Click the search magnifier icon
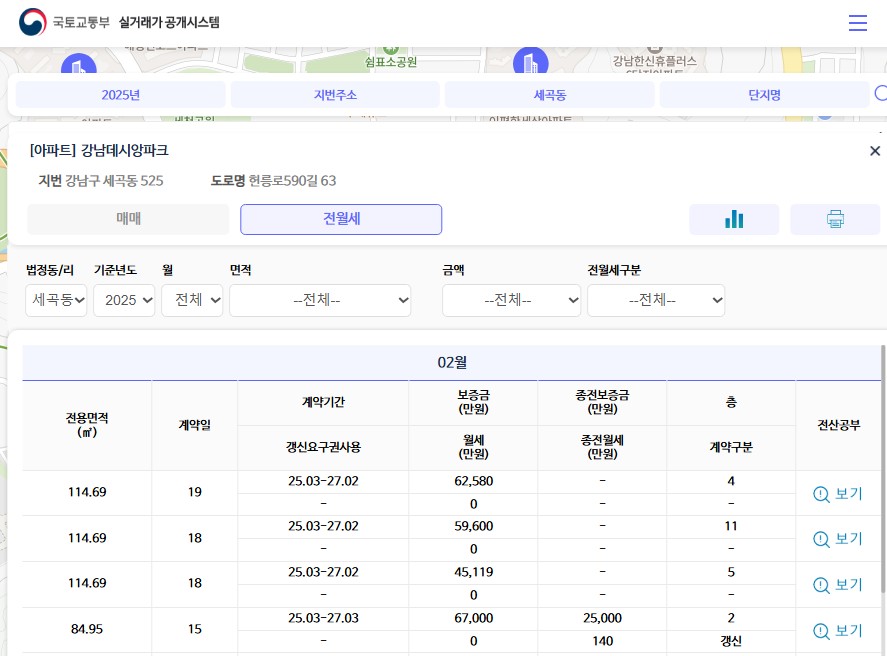The width and height of the screenshot is (887, 656). pyautogui.click(x=880, y=94)
